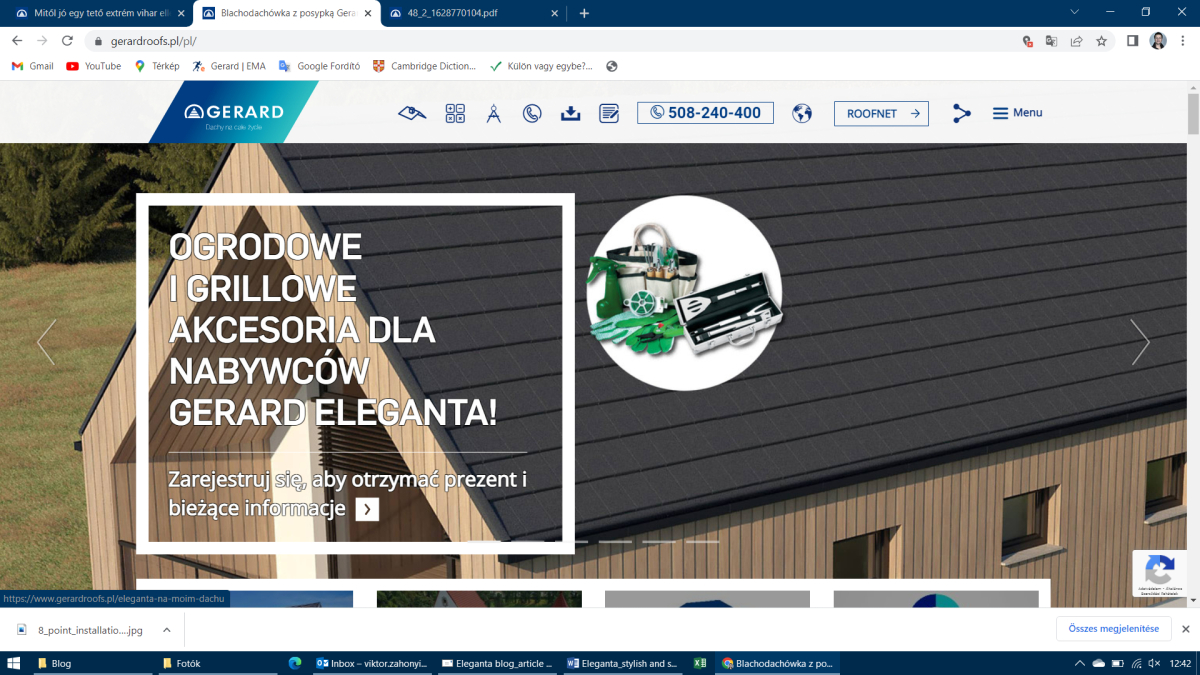Click the white arrow button after 'bieżące informacje'
Image resolution: width=1200 pixels, height=675 pixels.
pos(367,510)
